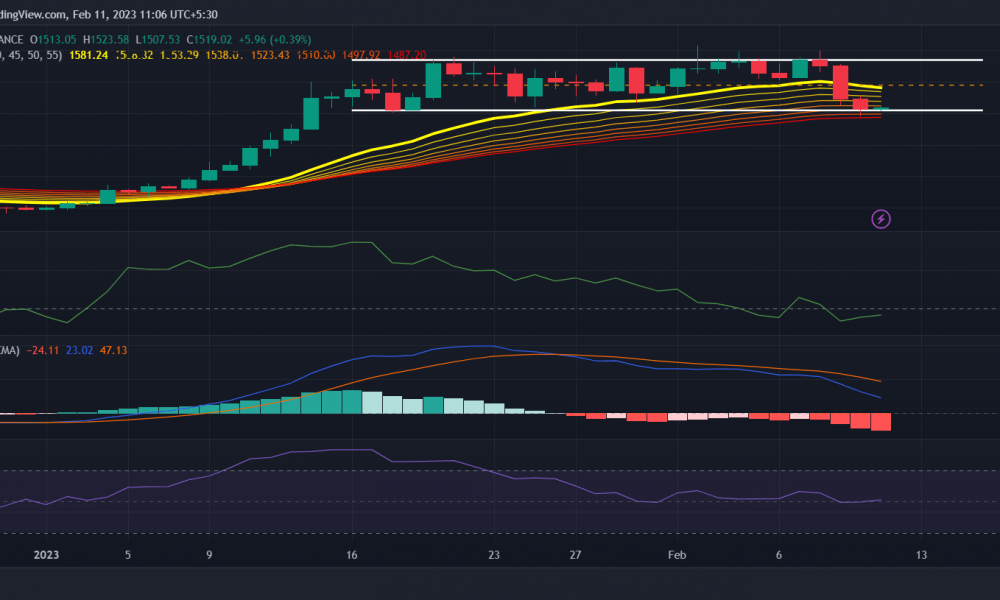
Task: Click the Feb label on time axis
Action: click(x=677, y=555)
